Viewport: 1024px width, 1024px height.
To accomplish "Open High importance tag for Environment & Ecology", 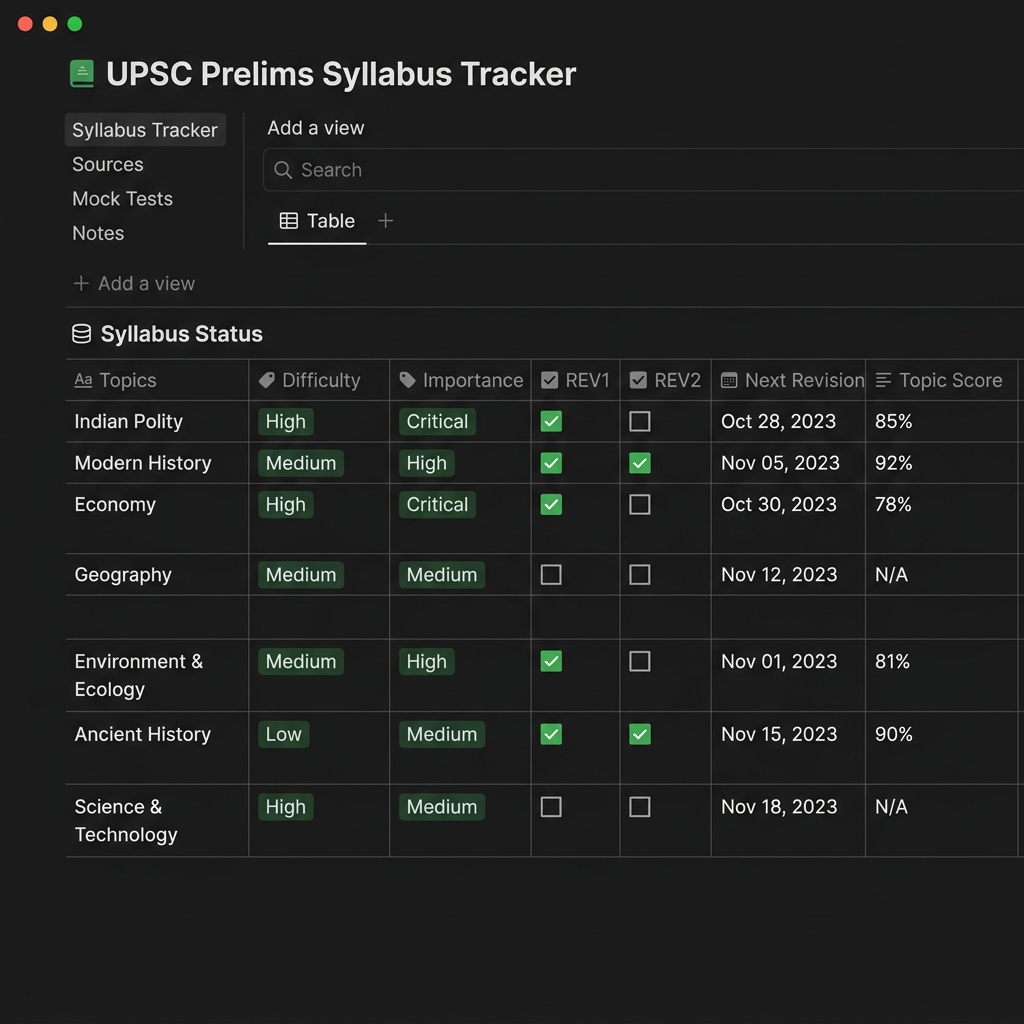I will (427, 662).
